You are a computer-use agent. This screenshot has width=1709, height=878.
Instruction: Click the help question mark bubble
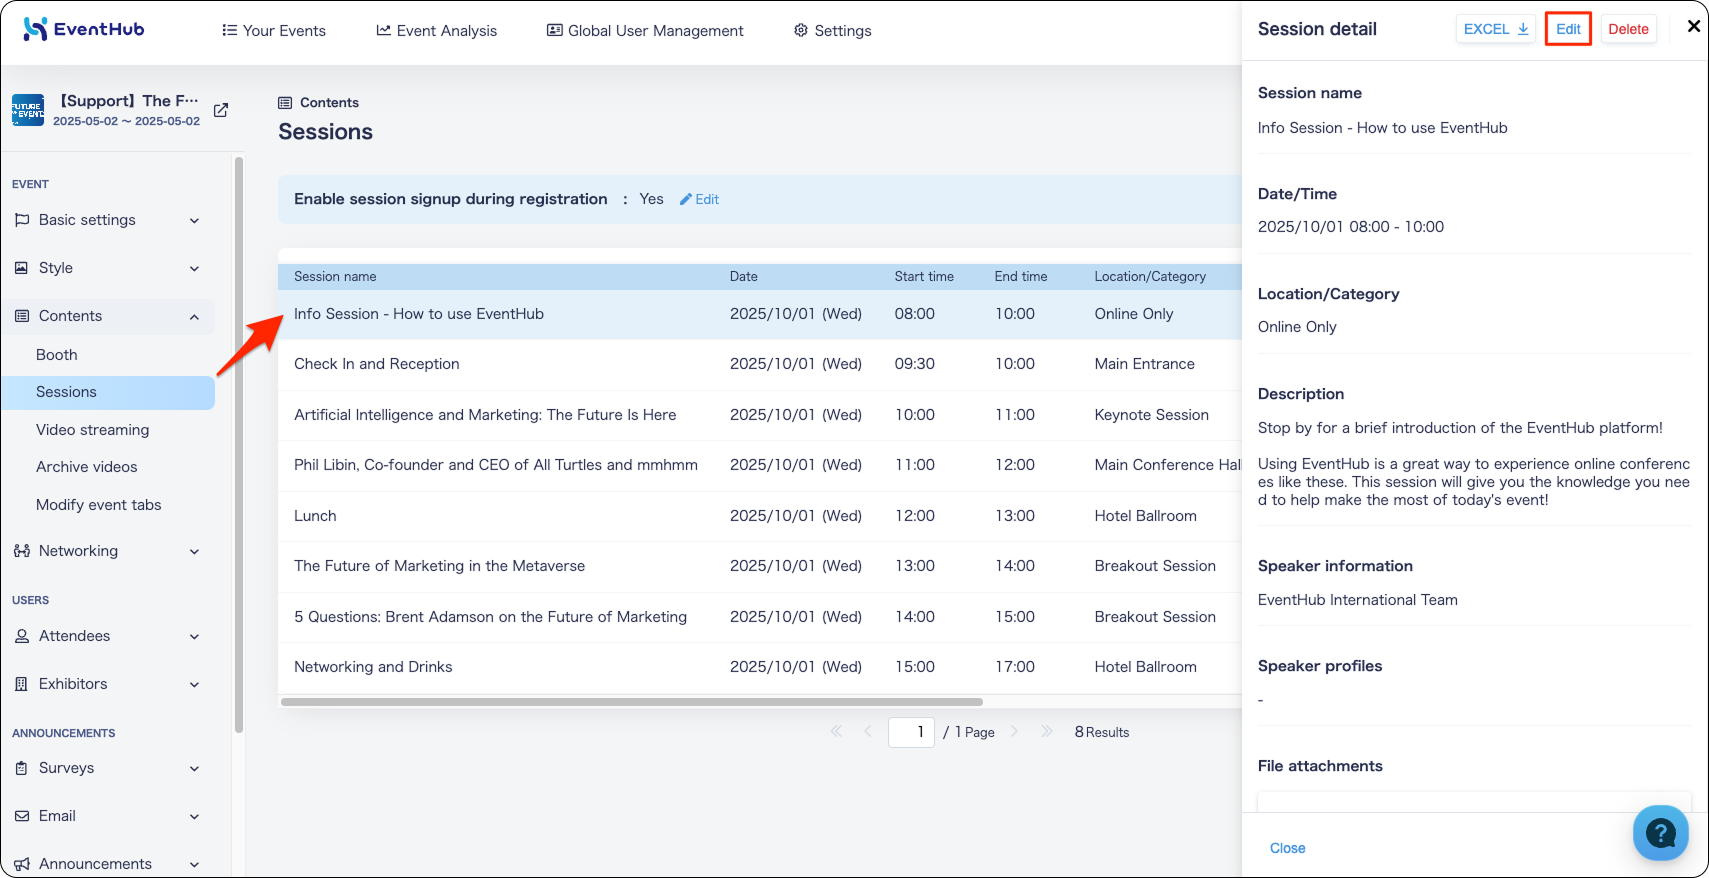click(x=1660, y=832)
